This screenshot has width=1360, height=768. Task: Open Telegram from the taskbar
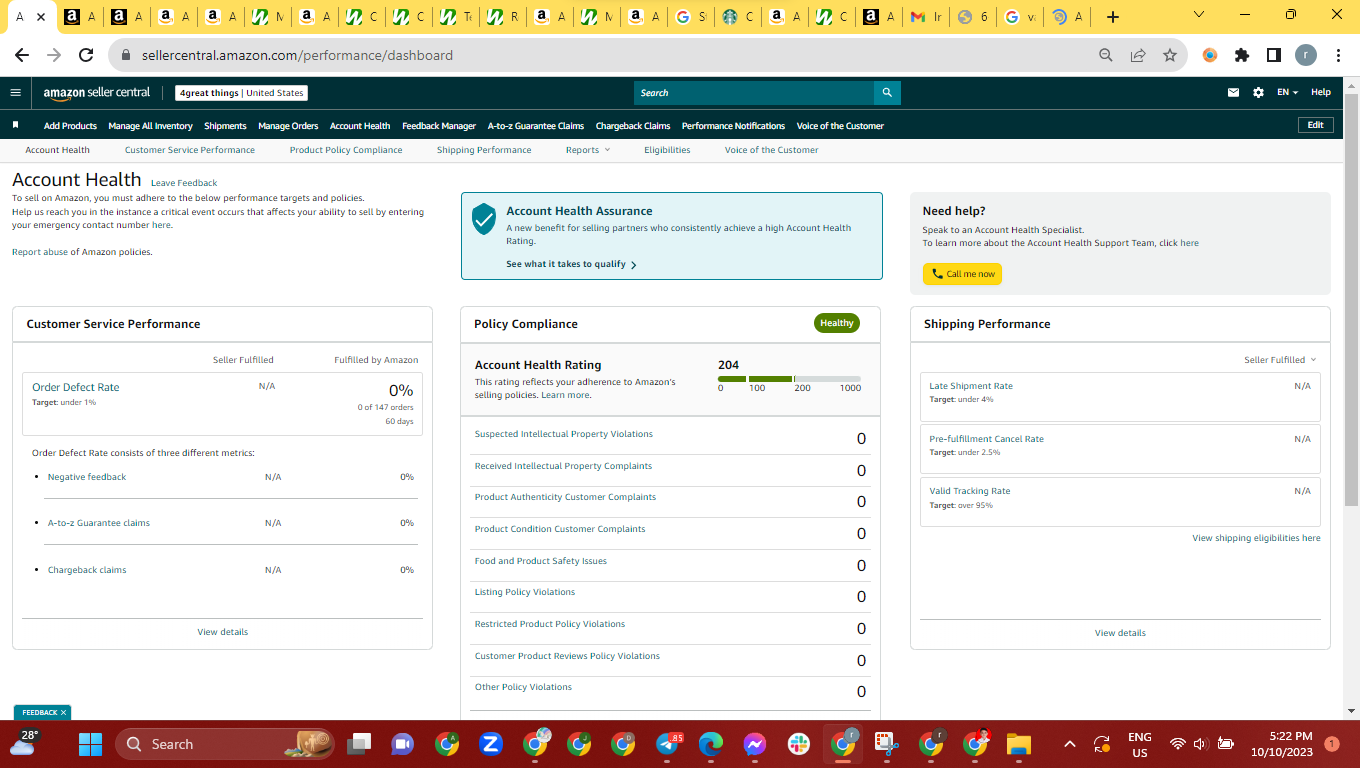[x=667, y=744]
